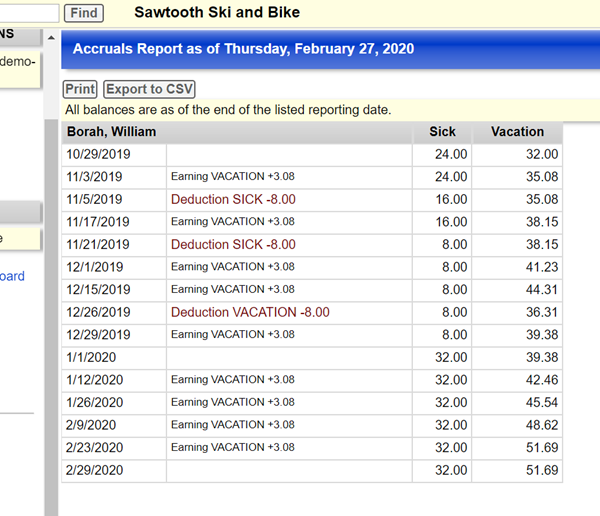600x516 pixels.
Task: Focus the search field beside Find
Action: click(x=29, y=13)
